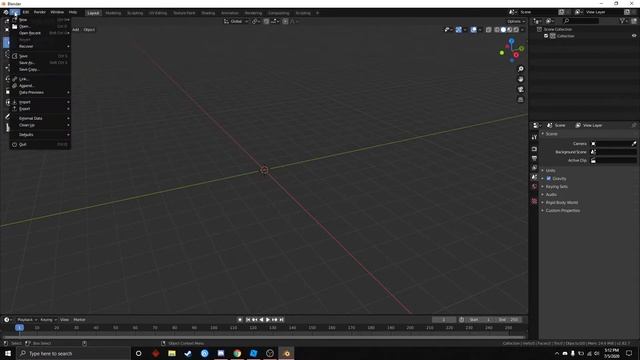Viewport: 640px width, 360px height.
Task: Switch to the Modeling workspace tab
Action: [x=113, y=13]
